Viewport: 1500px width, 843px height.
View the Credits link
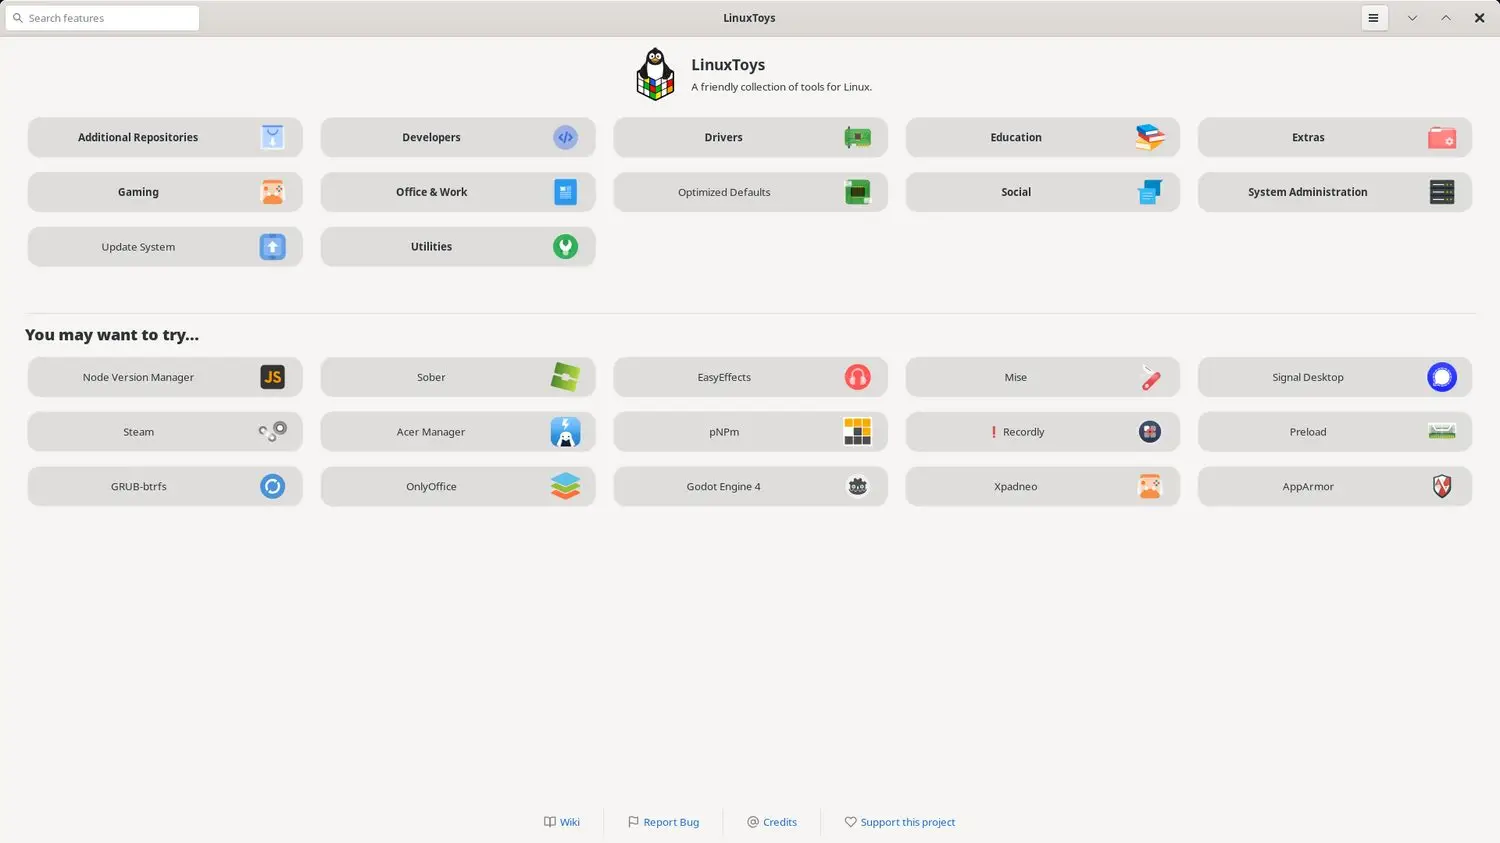click(772, 822)
